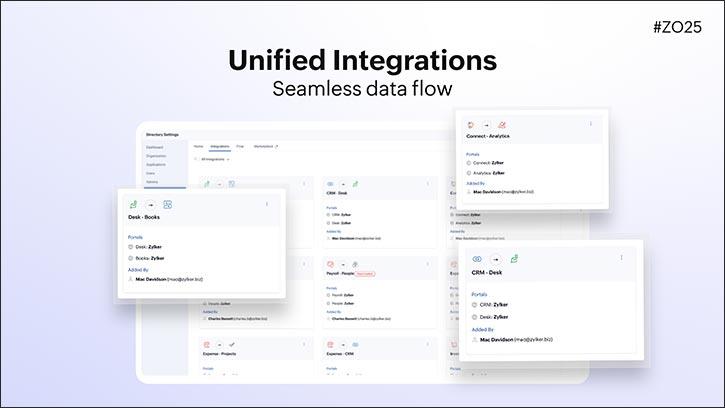Click the green Desk icon in enlarged CRM - Desk card
725x408 pixels.
click(514, 259)
